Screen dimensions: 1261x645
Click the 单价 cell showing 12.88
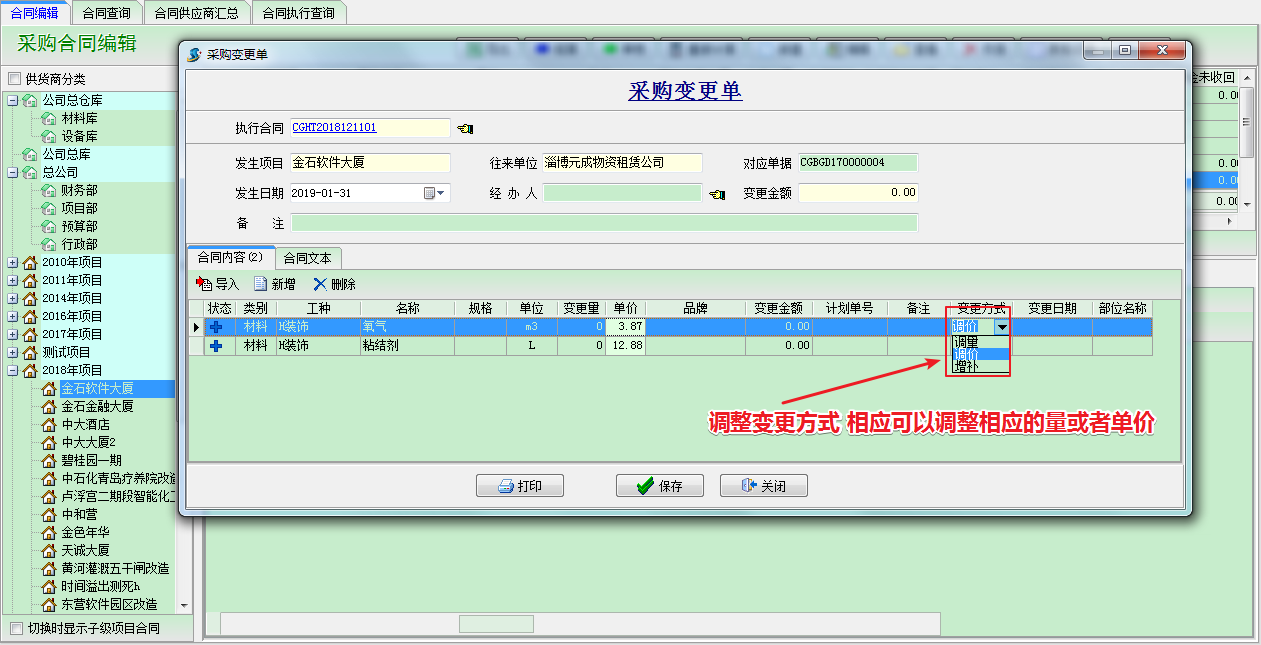[x=626, y=345]
